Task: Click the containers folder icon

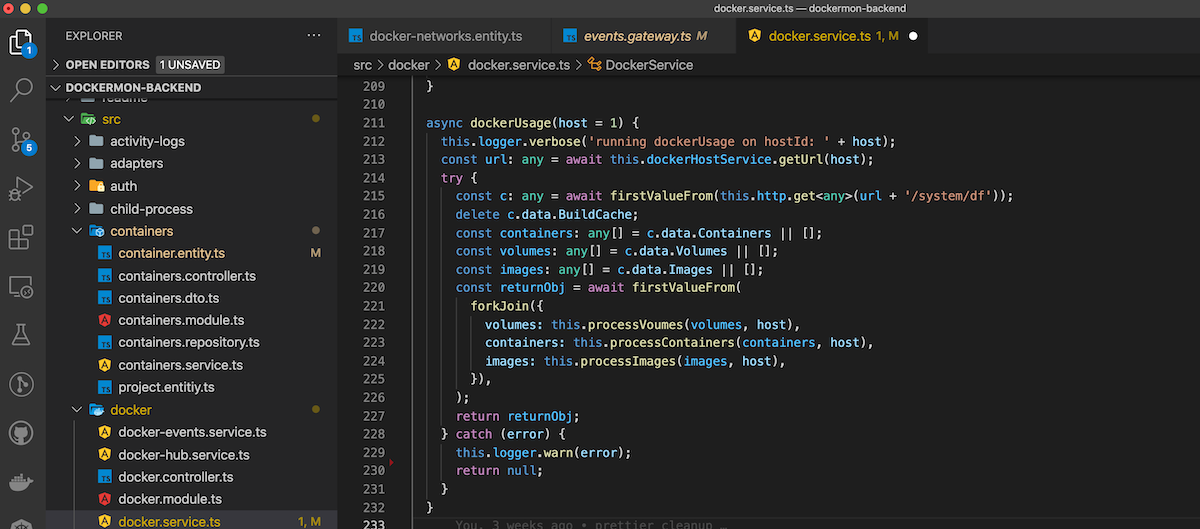Action: point(96,231)
